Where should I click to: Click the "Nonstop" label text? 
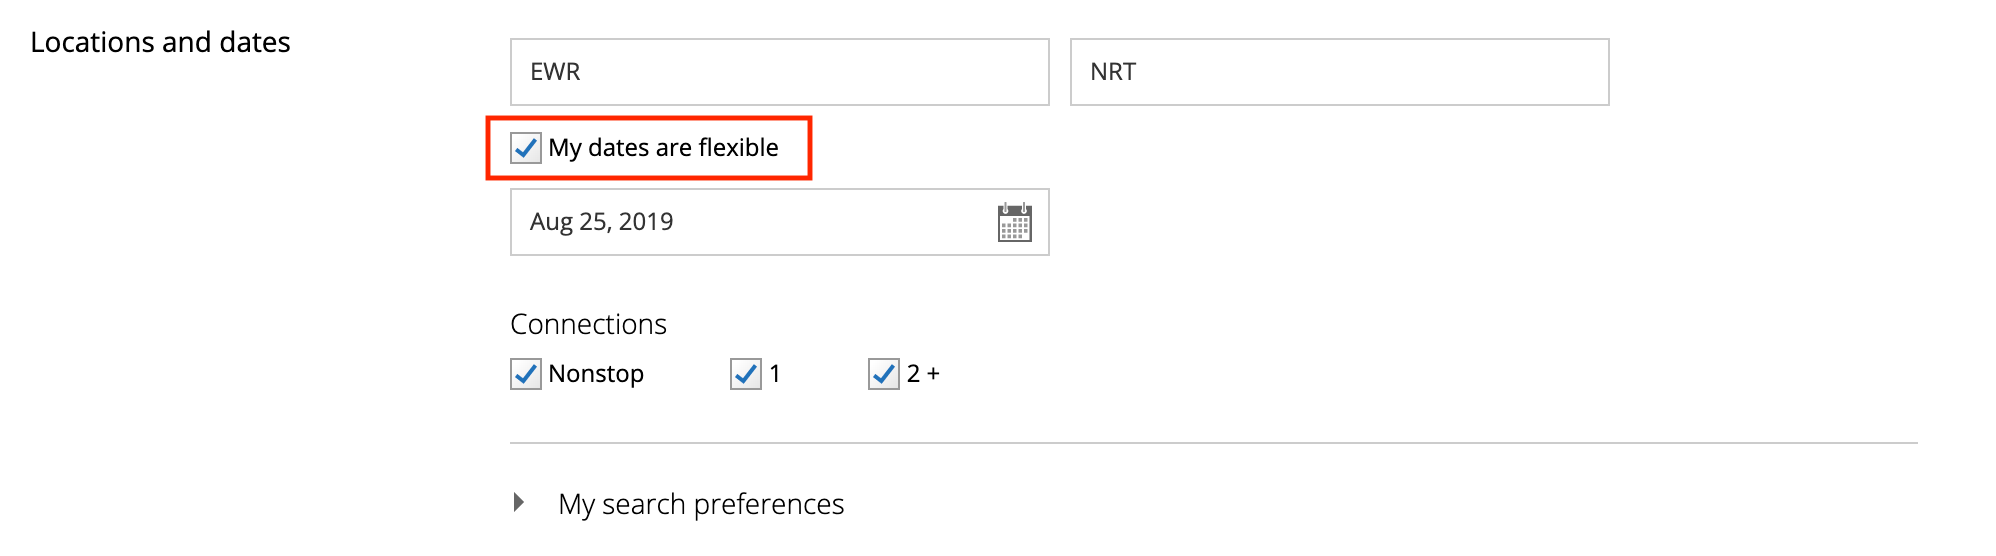[596, 374]
